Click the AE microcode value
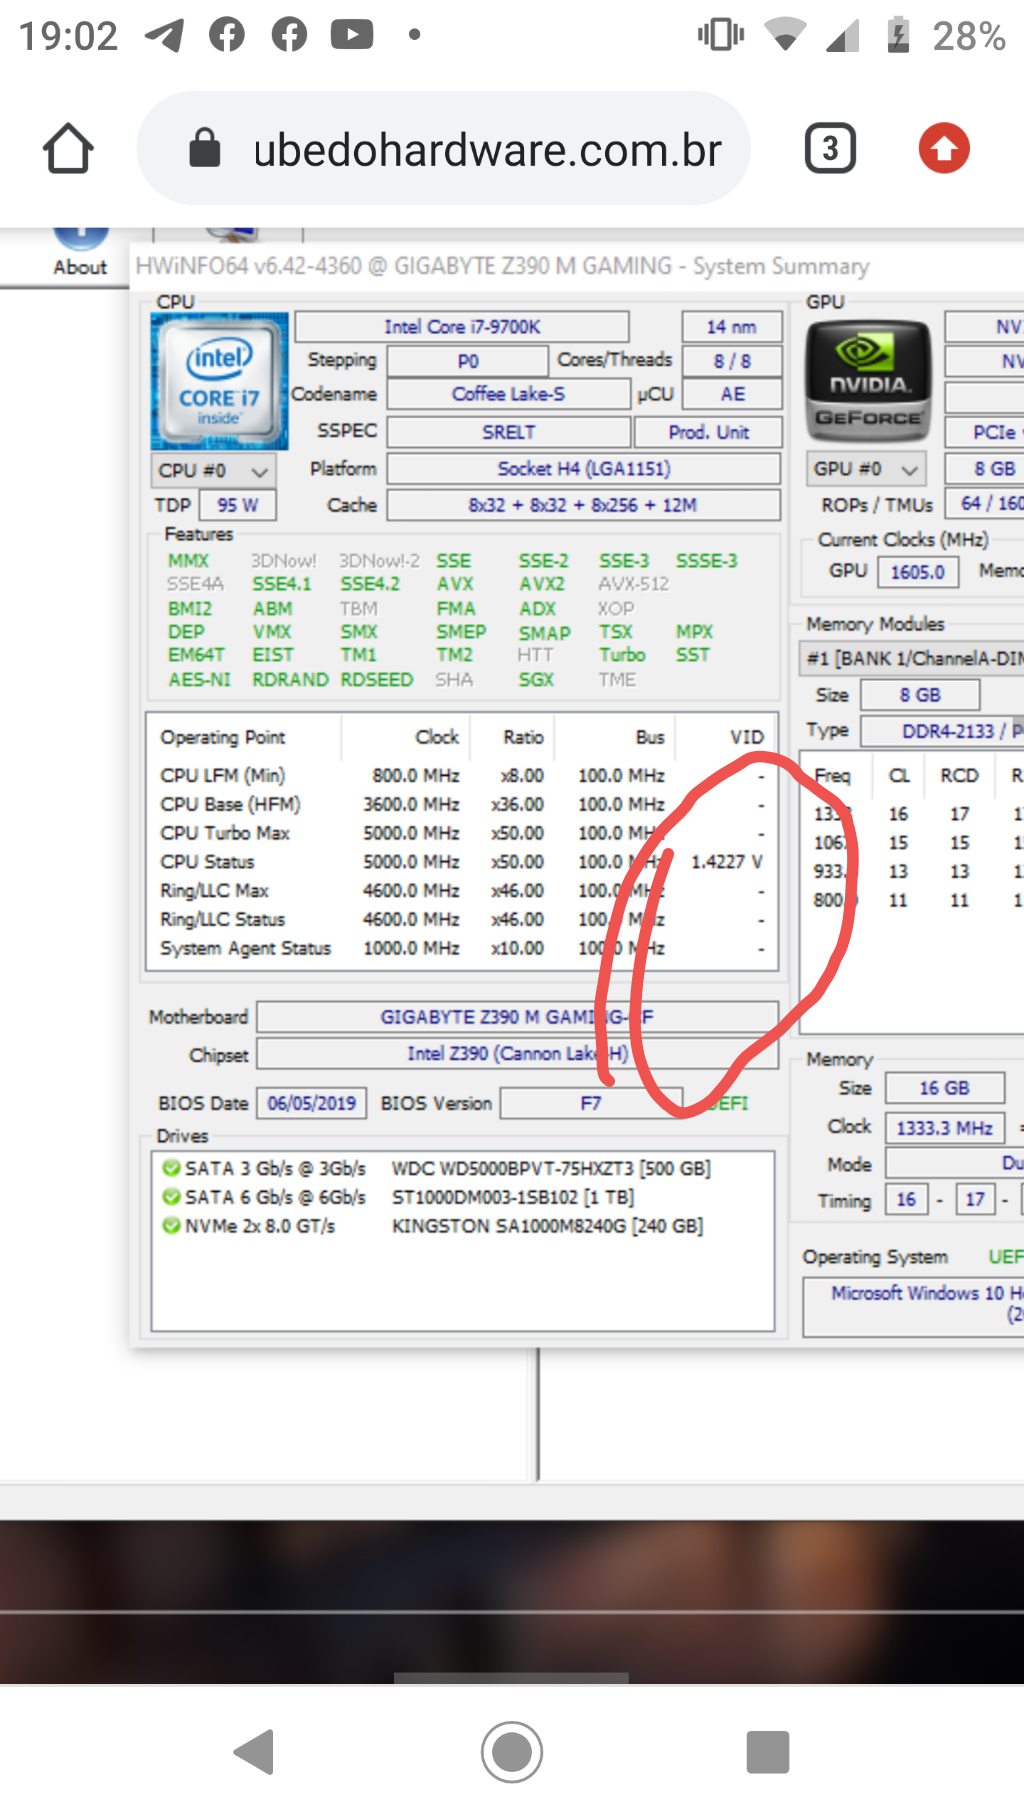 [731, 394]
